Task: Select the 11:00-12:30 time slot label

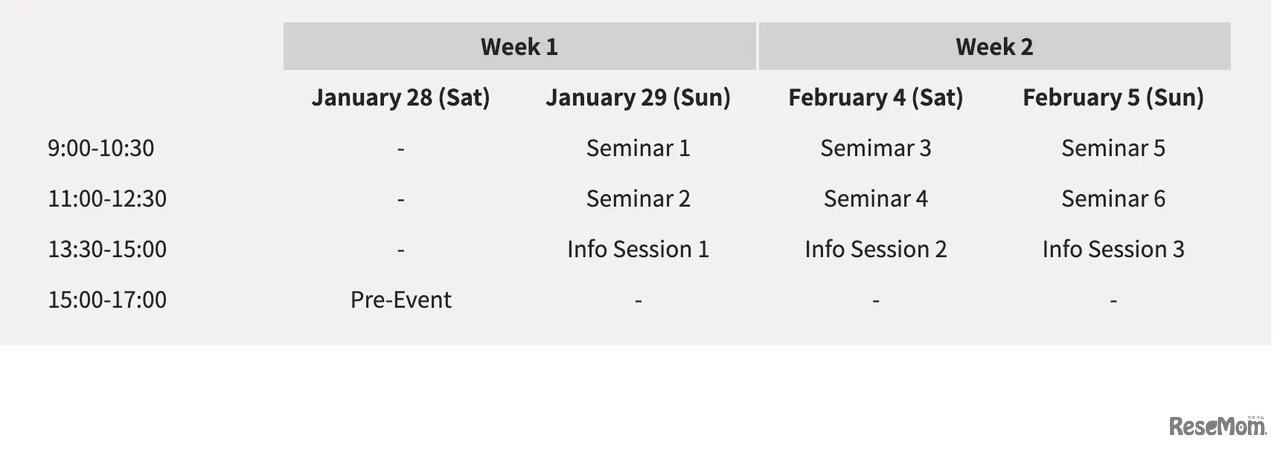Action: 107,198
